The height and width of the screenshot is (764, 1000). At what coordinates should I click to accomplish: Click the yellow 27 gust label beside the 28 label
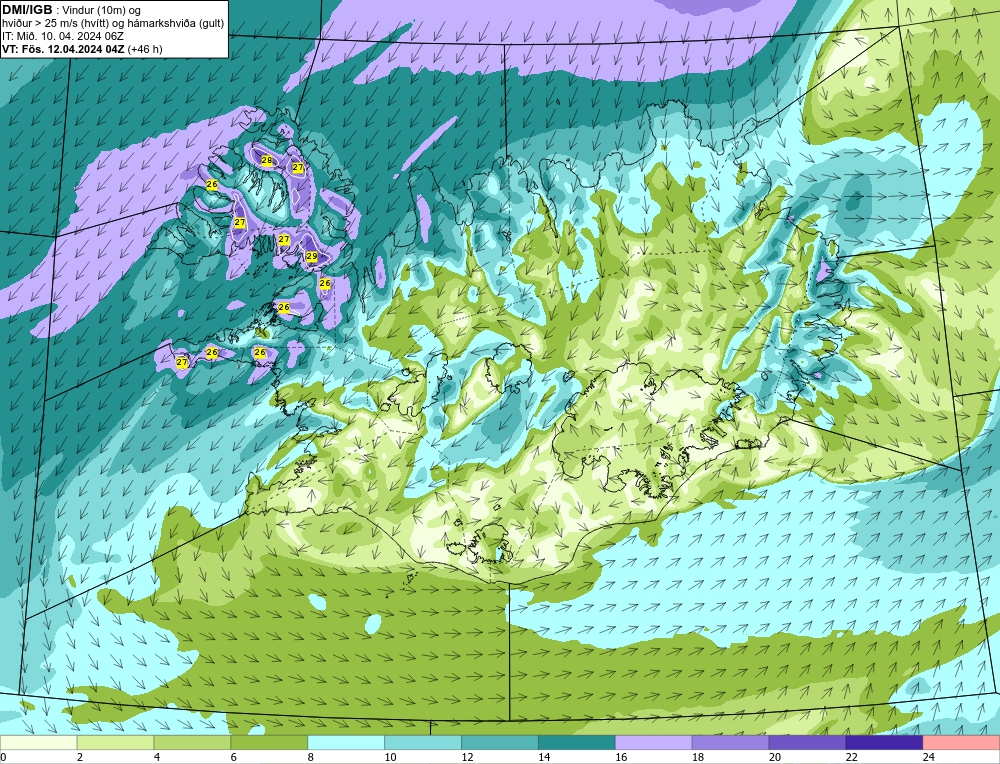pyautogui.click(x=298, y=167)
